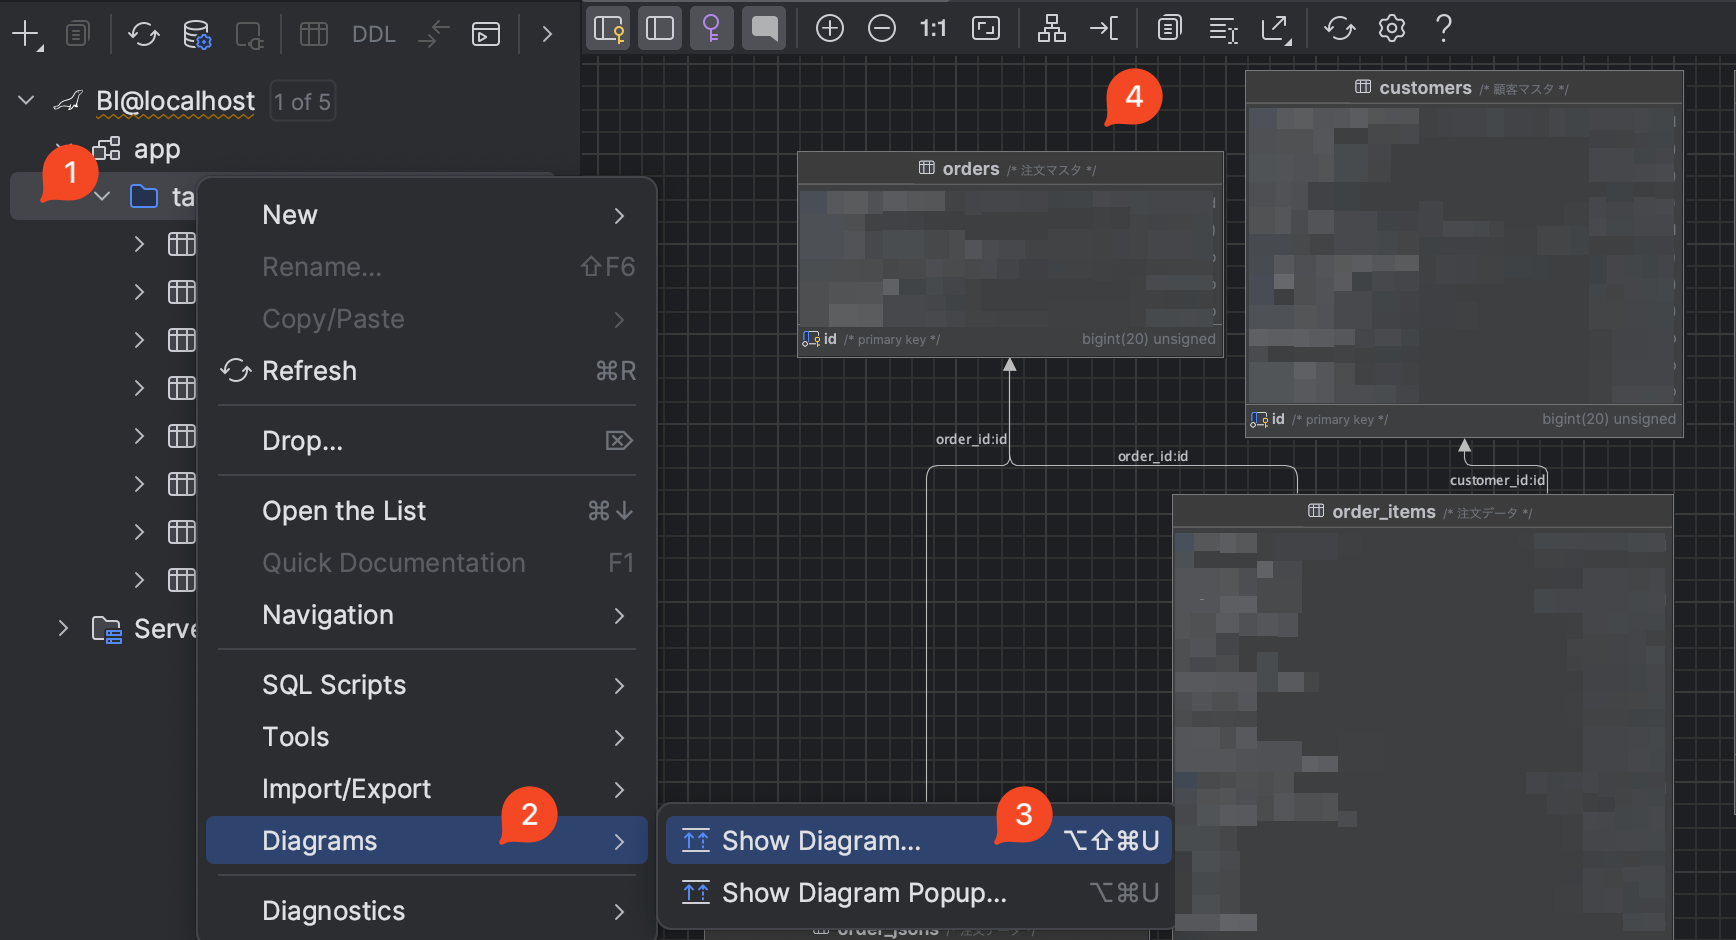Click the export diagram icon
Image resolution: width=1736 pixels, height=940 pixels.
[x=1275, y=28]
